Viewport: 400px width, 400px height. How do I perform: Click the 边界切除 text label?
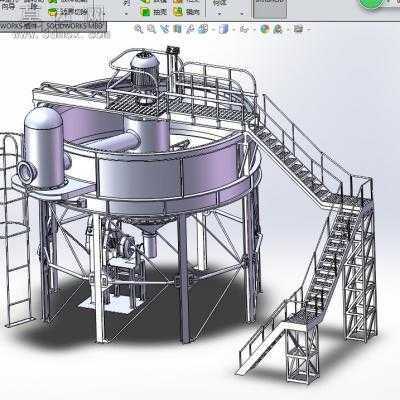pyautogui.click(x=74, y=12)
